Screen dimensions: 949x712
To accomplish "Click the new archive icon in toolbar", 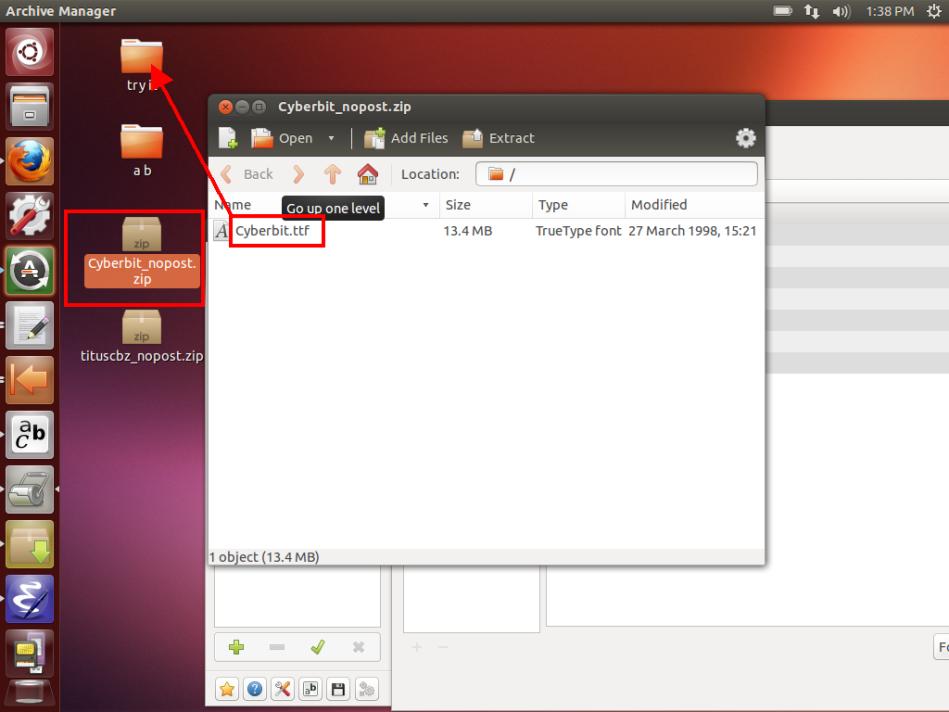I will coord(228,138).
